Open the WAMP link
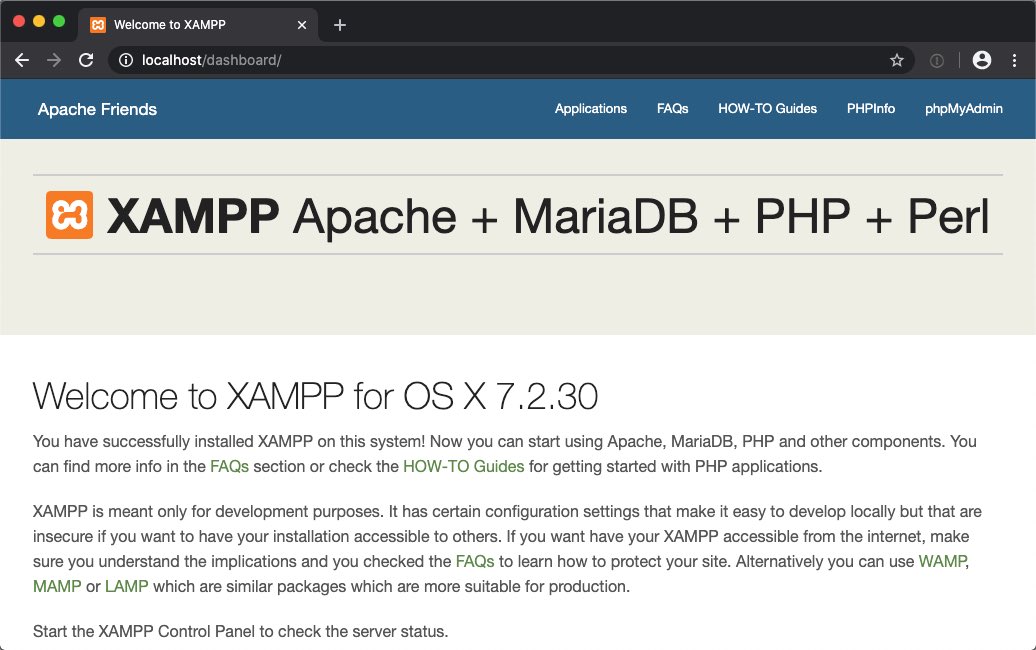This screenshot has height=650, width=1036. click(x=942, y=561)
